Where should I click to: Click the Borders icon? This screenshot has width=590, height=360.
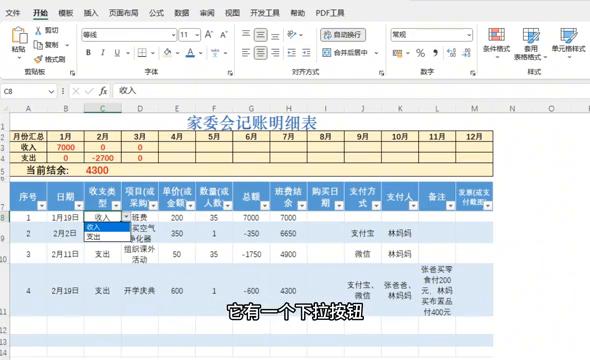pos(142,53)
